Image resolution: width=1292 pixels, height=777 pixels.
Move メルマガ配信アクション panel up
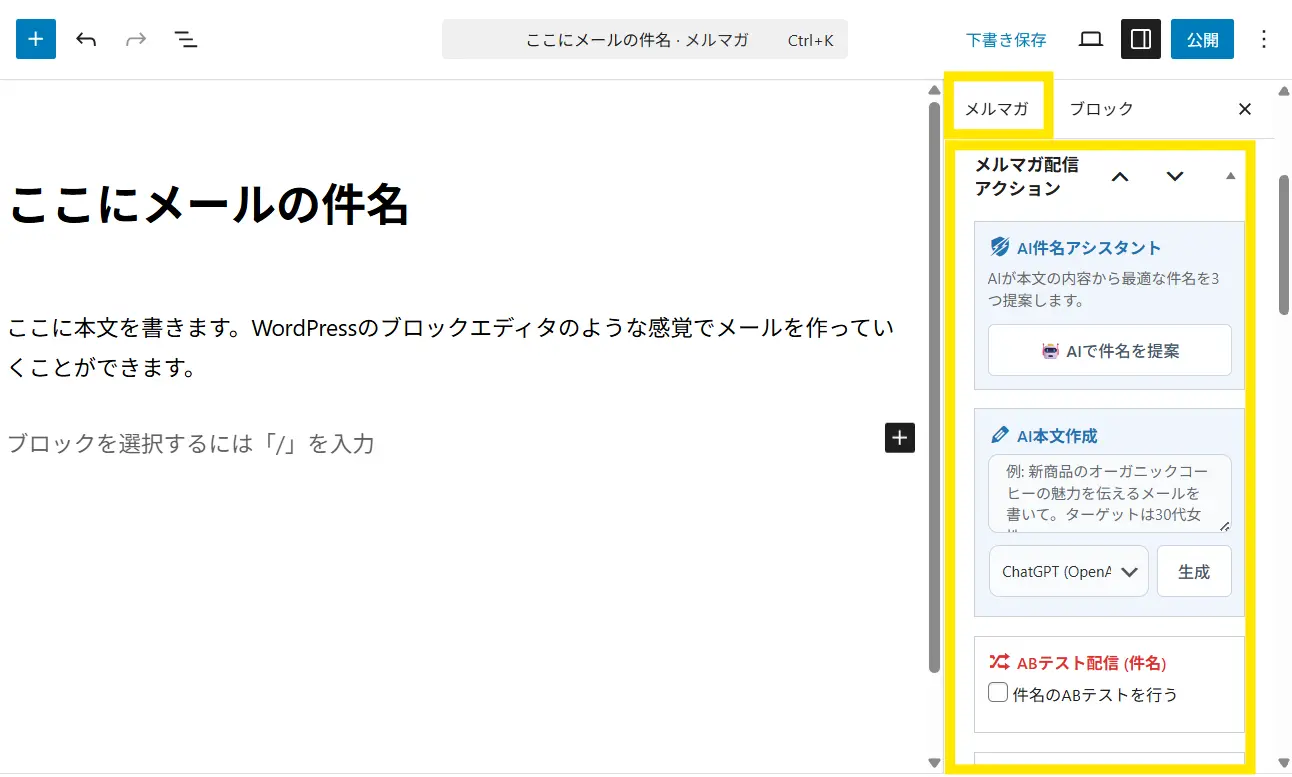pyautogui.click(x=1120, y=177)
